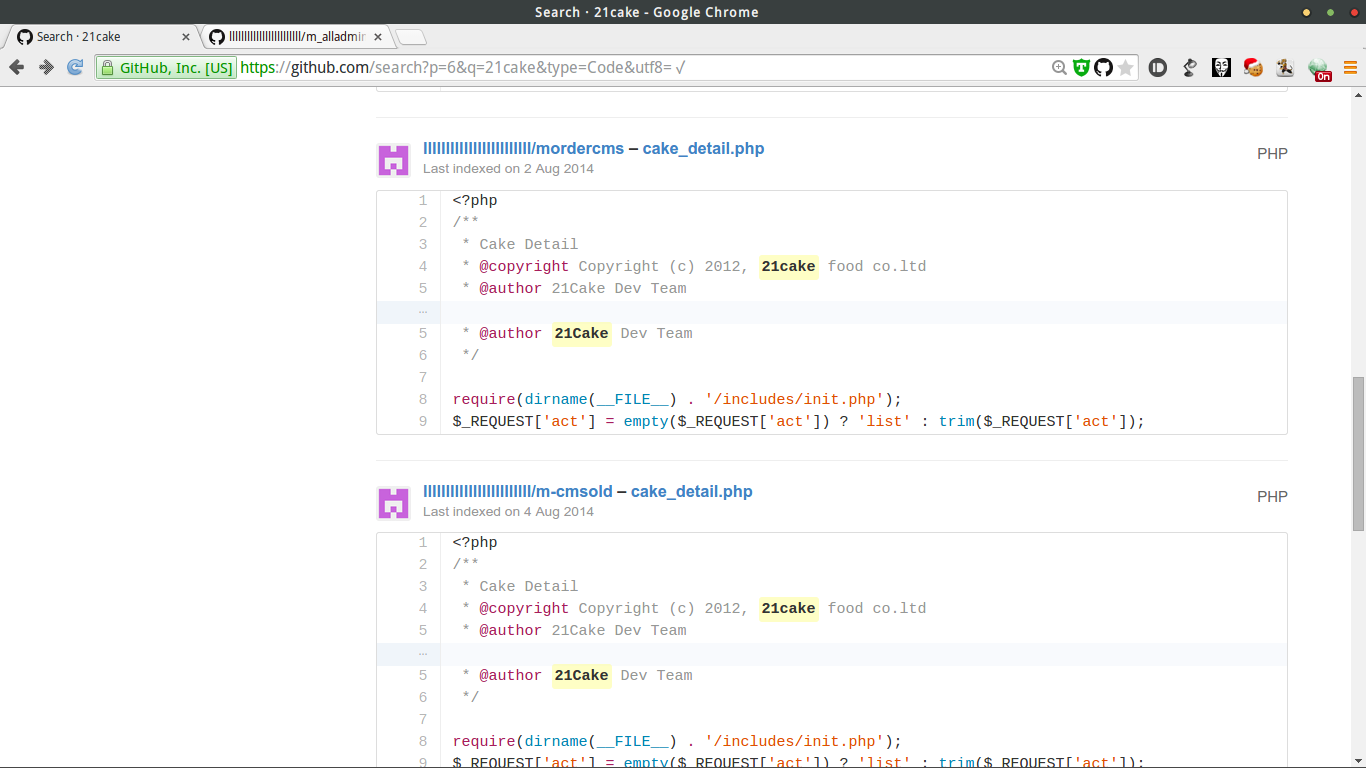The height and width of the screenshot is (768, 1366).
Task: Open the Santa hat cookie extension
Action: point(1253,68)
